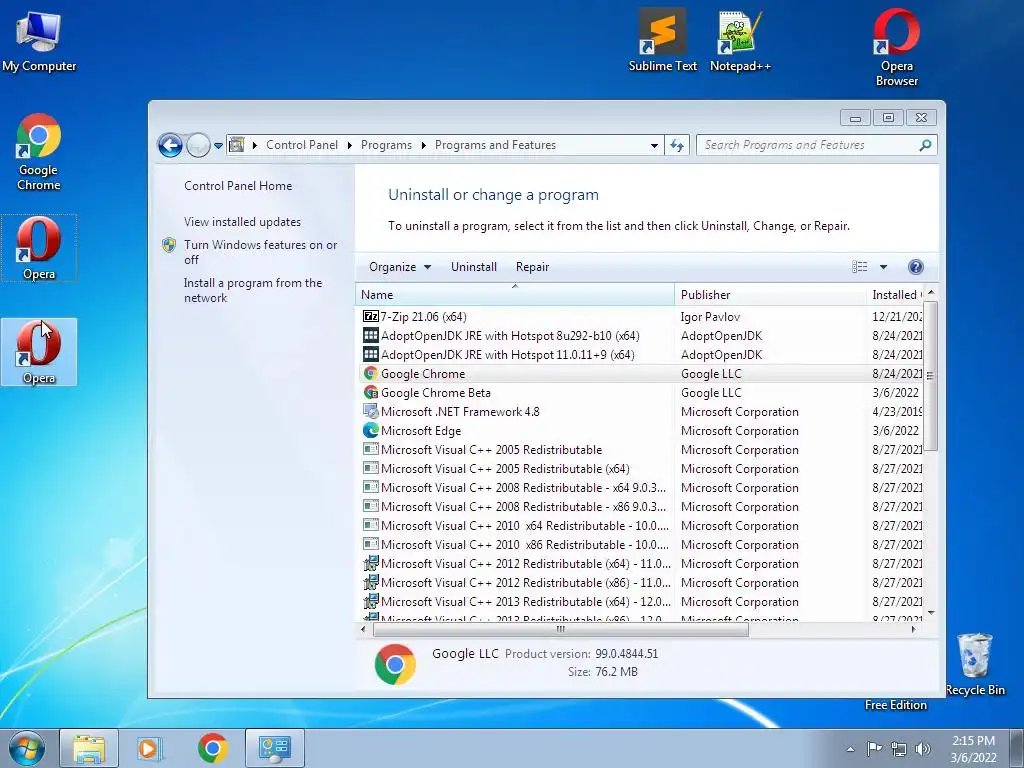Image resolution: width=1024 pixels, height=768 pixels.
Task: Show hidden tray icons arrow
Action: [850, 749]
